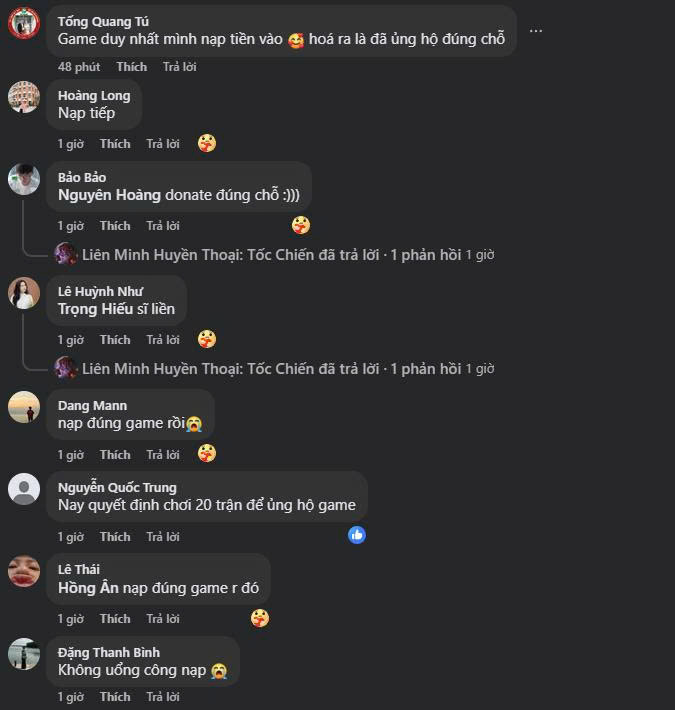Toggle Thích on Hoàng Long's comment
Viewport: 675px width, 710px height.
click(115, 144)
